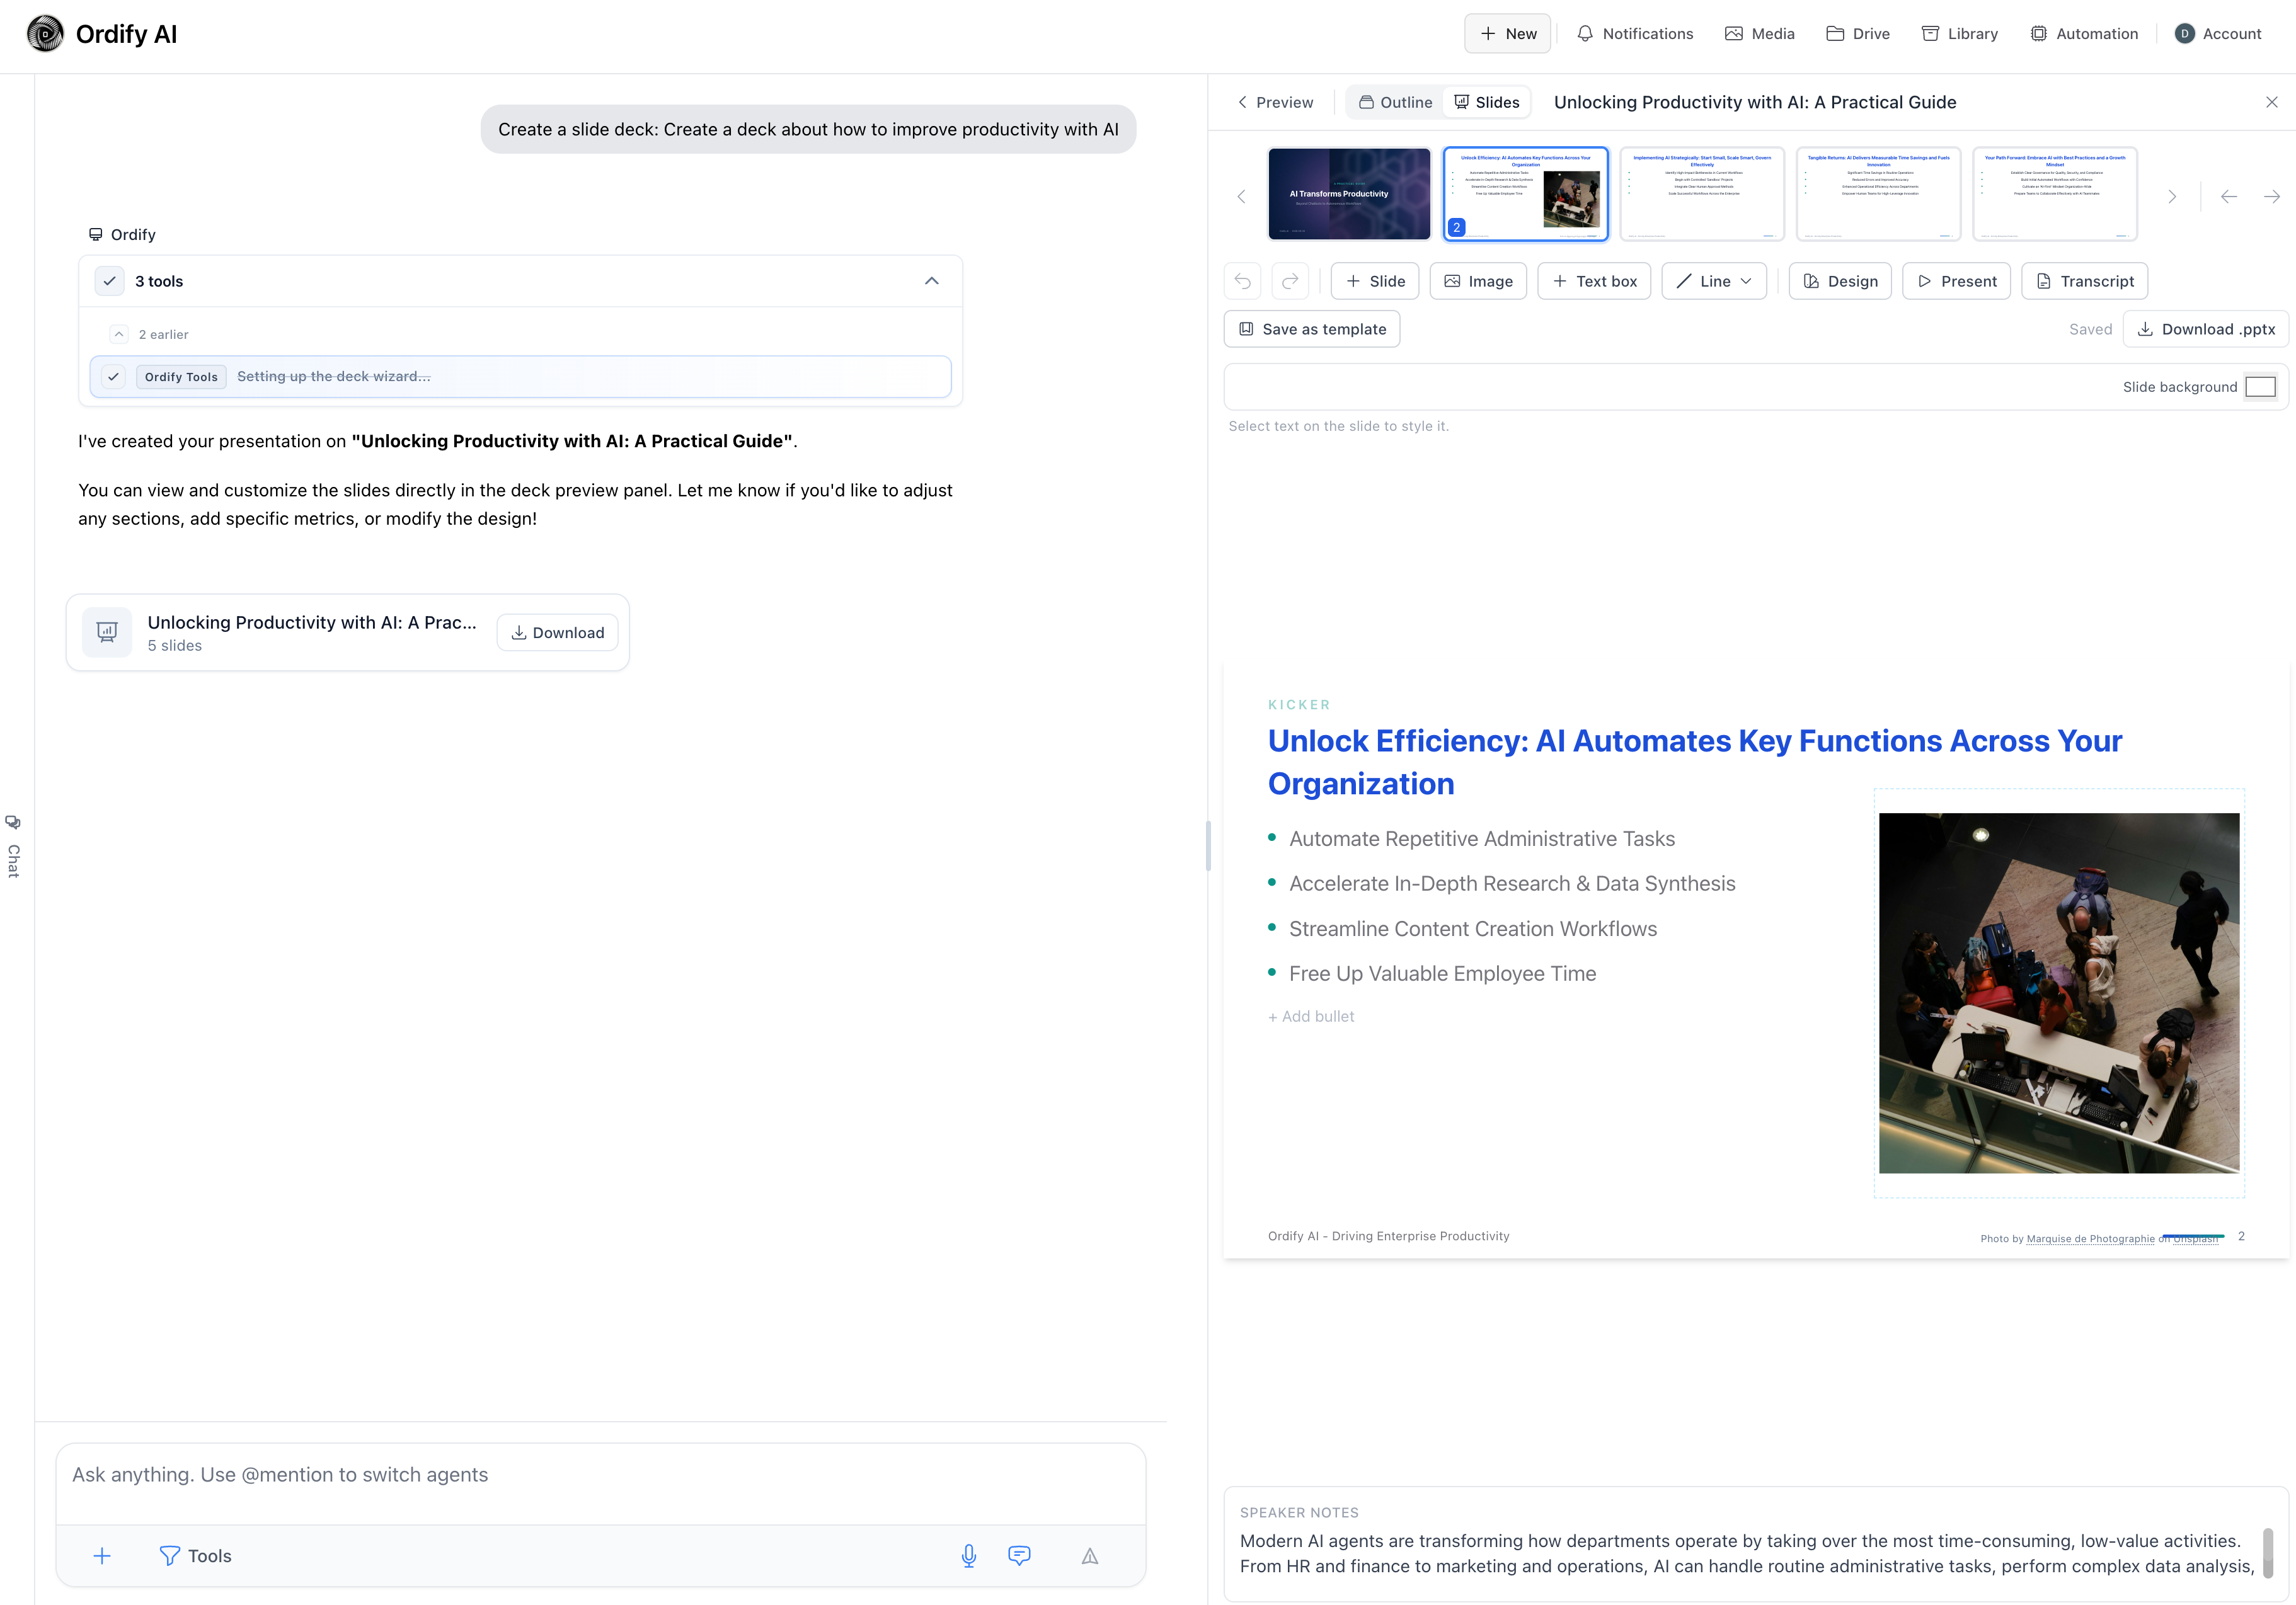Open Automation page
The width and height of the screenshot is (2296, 1605).
(2084, 34)
